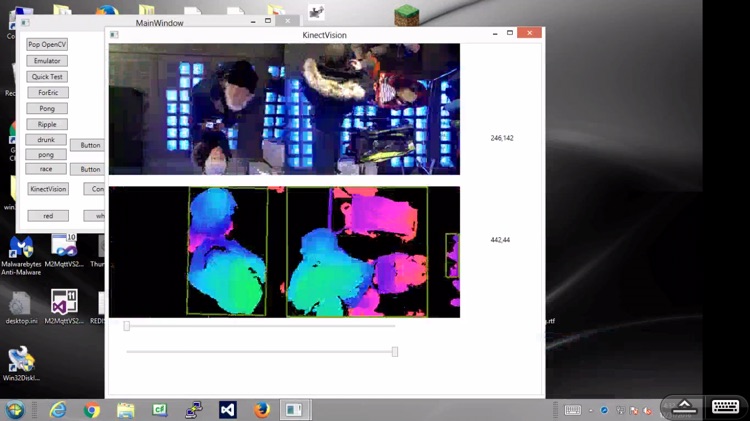Run the Quick Test button
The width and height of the screenshot is (750, 421).
(x=47, y=77)
